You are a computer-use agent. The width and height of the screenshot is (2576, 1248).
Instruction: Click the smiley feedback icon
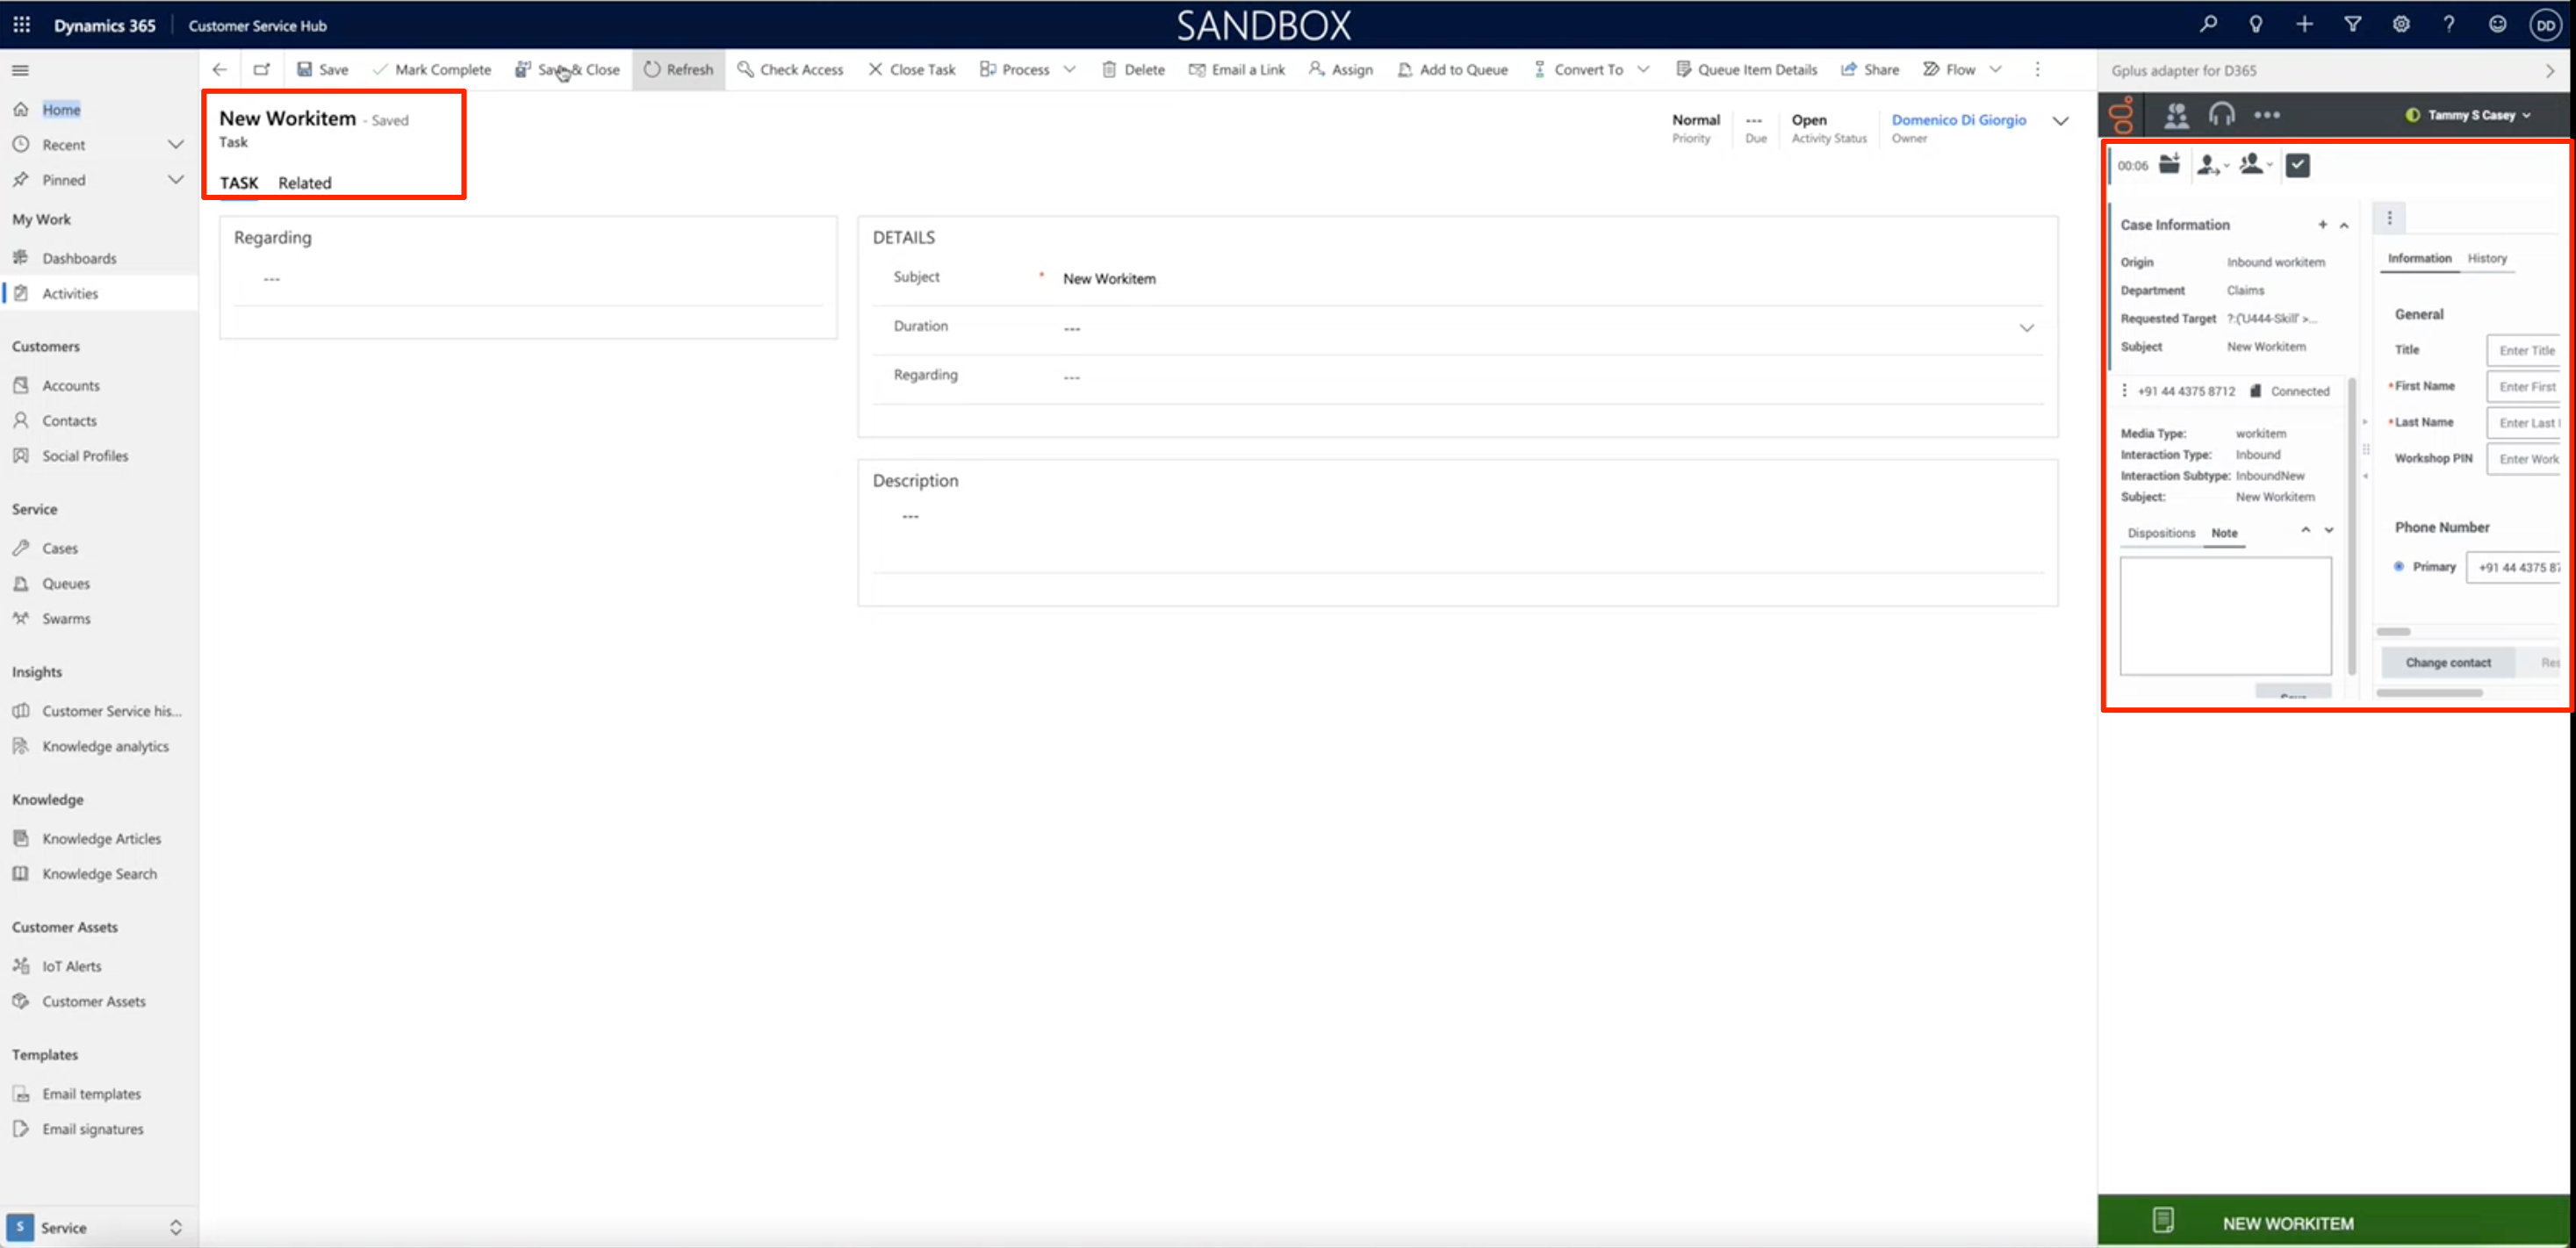point(2497,25)
